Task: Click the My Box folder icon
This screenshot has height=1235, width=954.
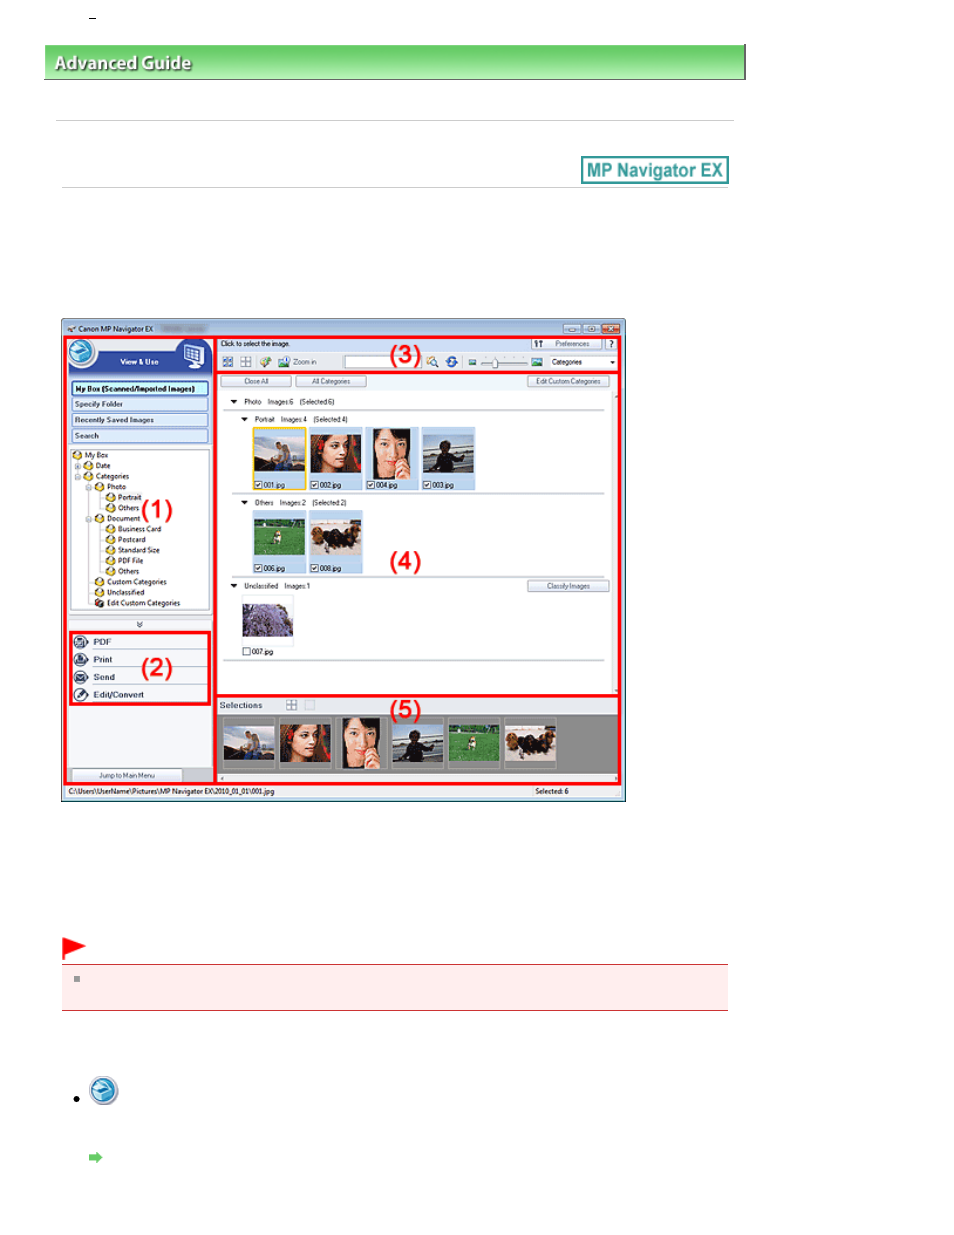Action: 77,455
